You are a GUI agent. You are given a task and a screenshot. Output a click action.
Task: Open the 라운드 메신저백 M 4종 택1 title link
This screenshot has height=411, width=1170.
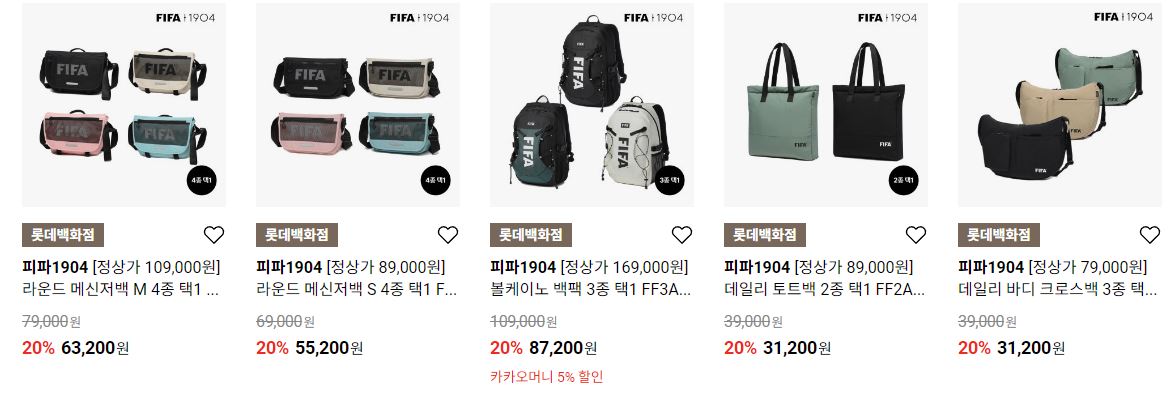pyautogui.click(x=122, y=290)
